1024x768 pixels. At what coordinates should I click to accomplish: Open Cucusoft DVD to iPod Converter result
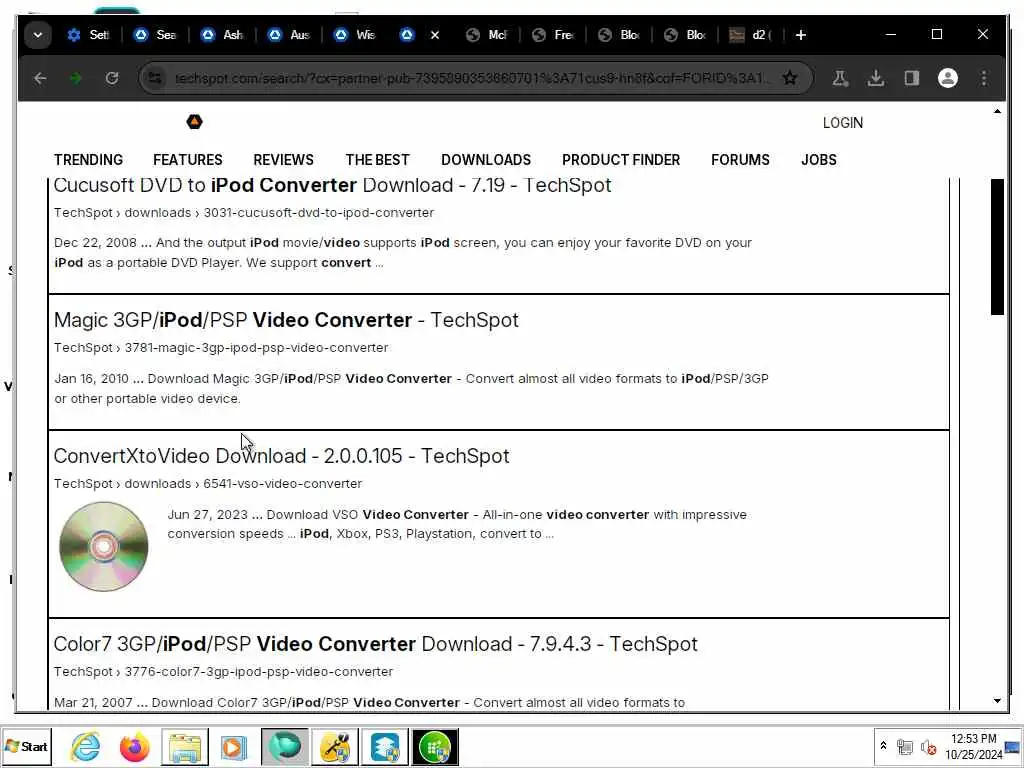point(332,185)
